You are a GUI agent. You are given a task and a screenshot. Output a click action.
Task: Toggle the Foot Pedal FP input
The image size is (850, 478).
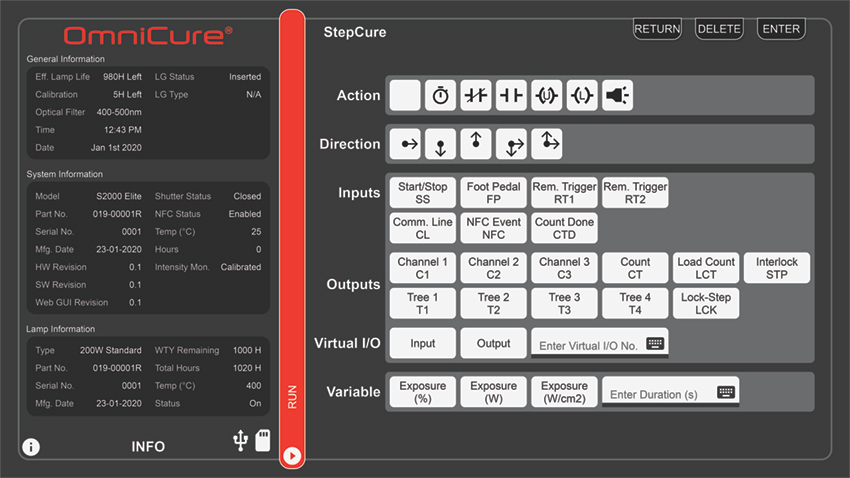tap(493, 193)
